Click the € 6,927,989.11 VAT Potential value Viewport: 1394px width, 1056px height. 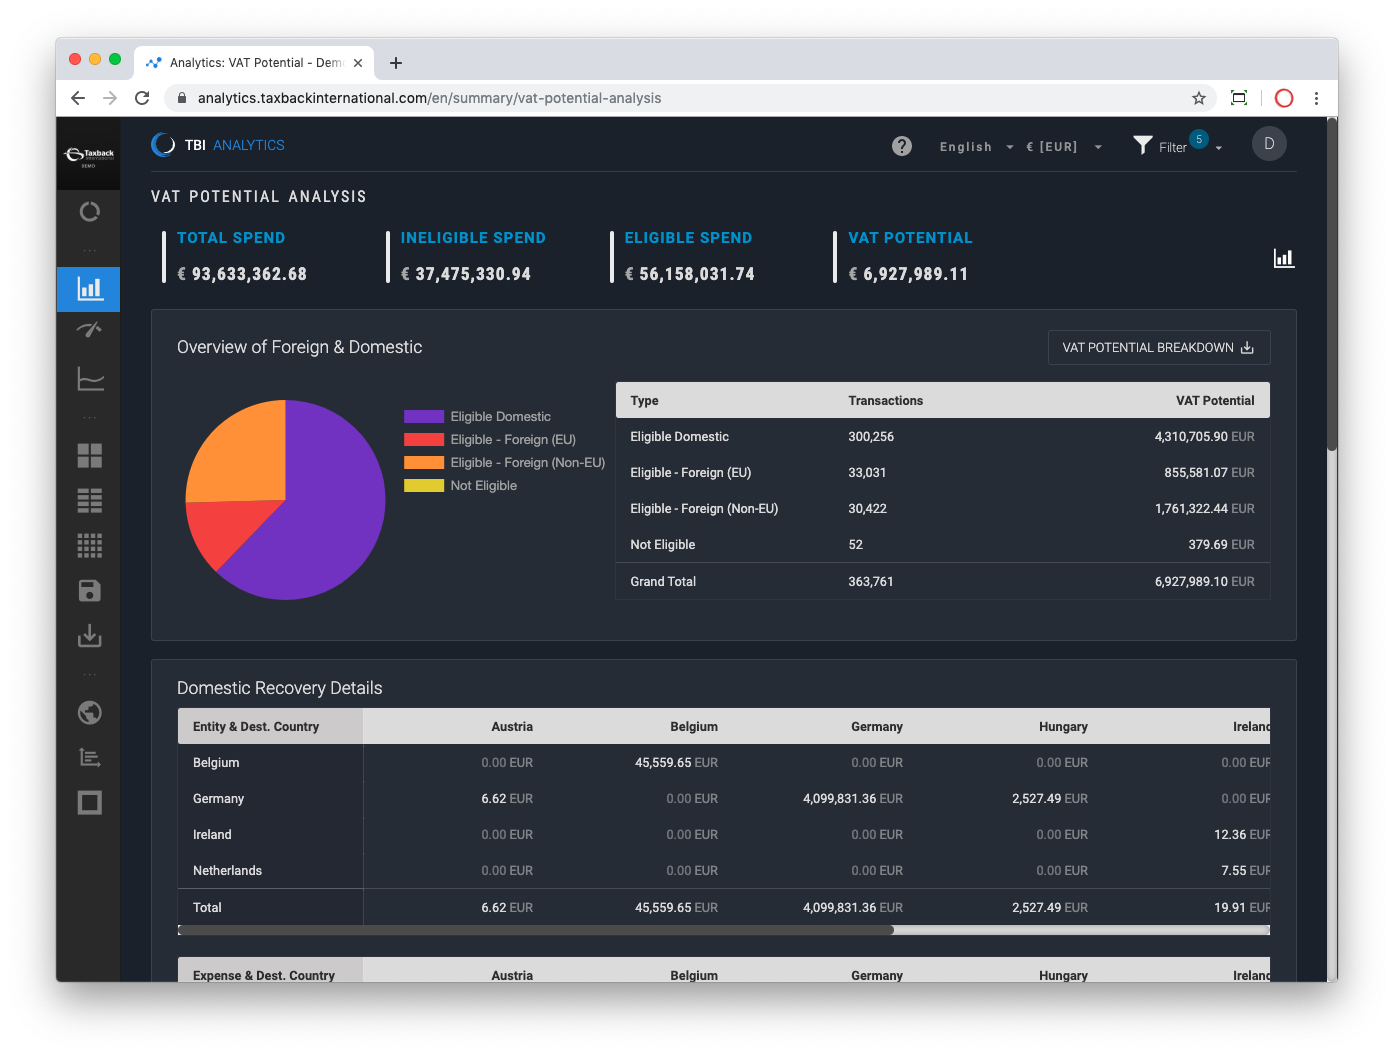908,274
